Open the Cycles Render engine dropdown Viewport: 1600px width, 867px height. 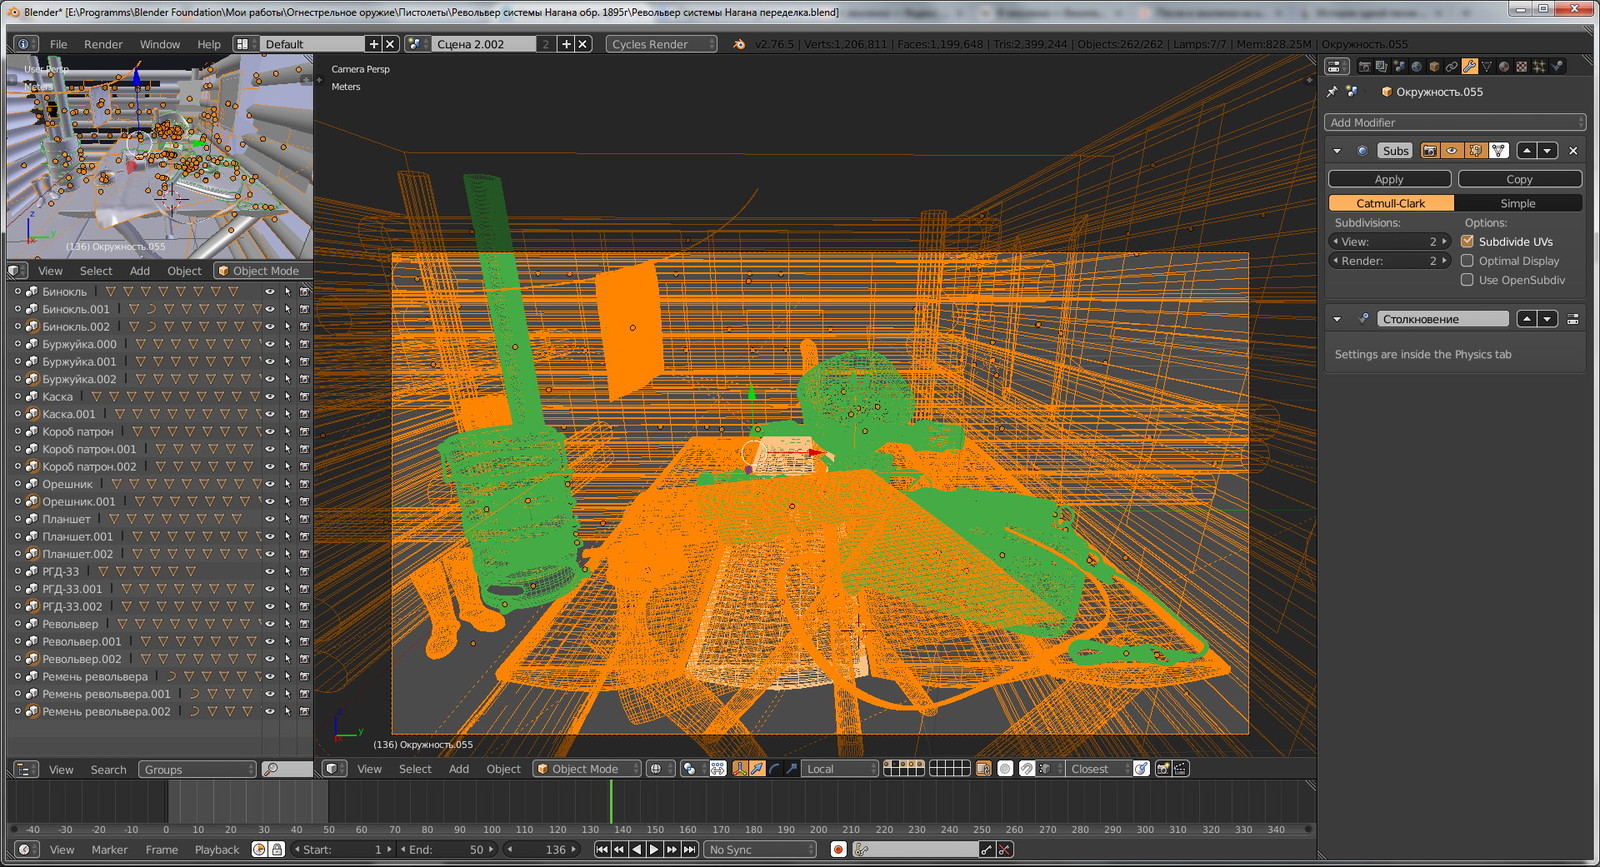(x=661, y=44)
